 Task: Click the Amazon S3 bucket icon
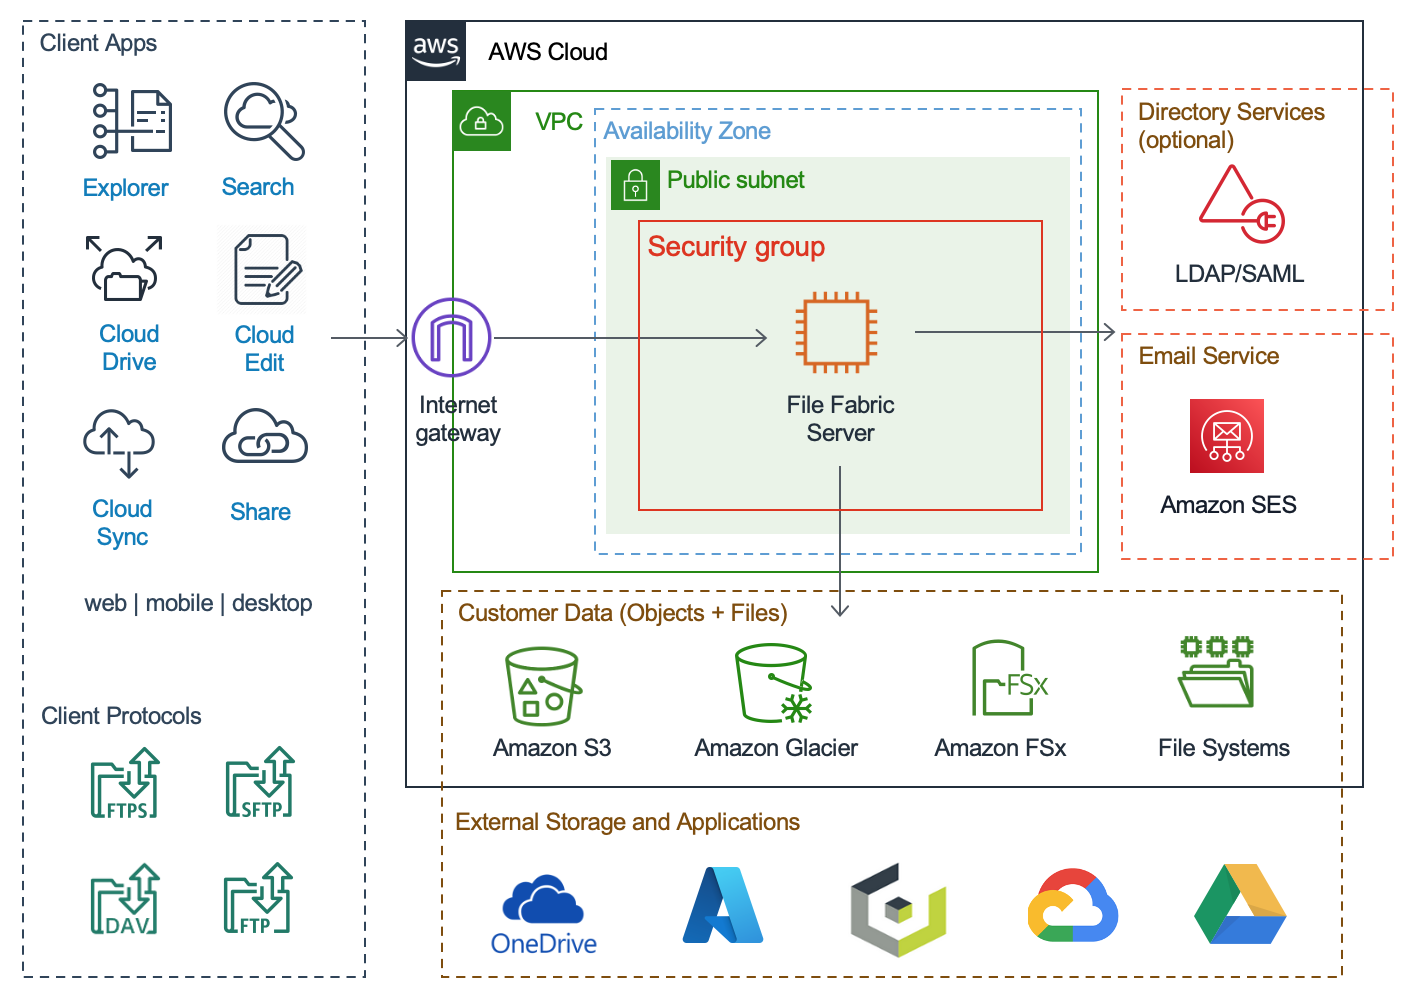coord(542,686)
